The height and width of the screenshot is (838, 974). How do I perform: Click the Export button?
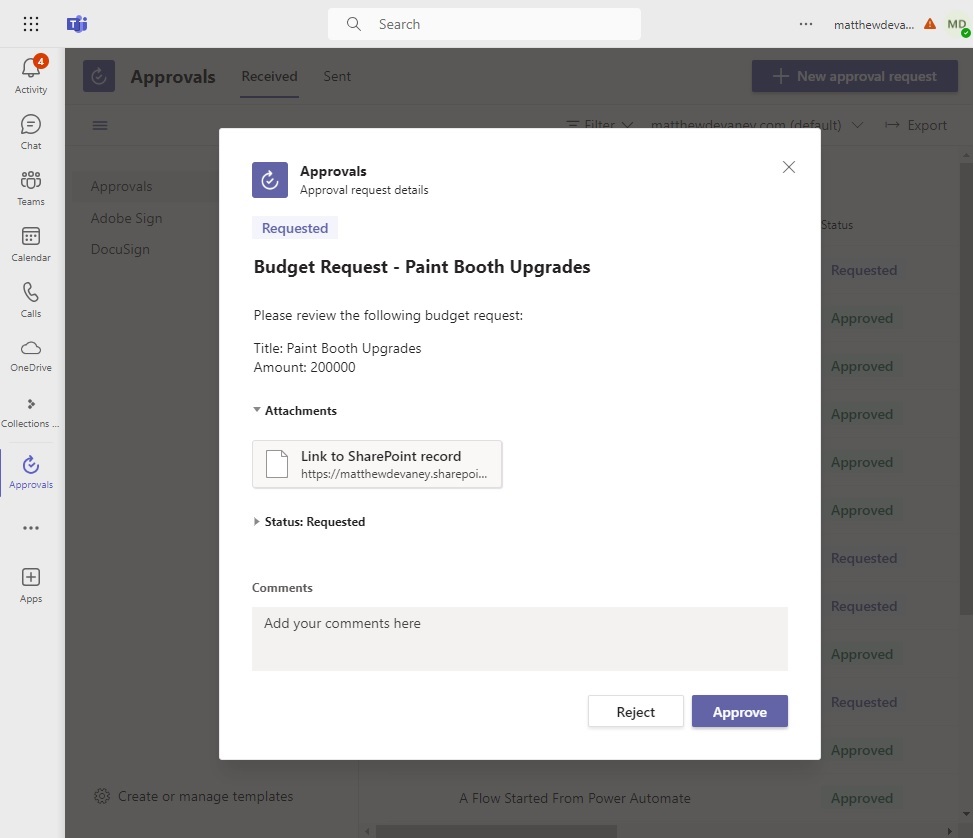pyautogui.click(x=916, y=125)
